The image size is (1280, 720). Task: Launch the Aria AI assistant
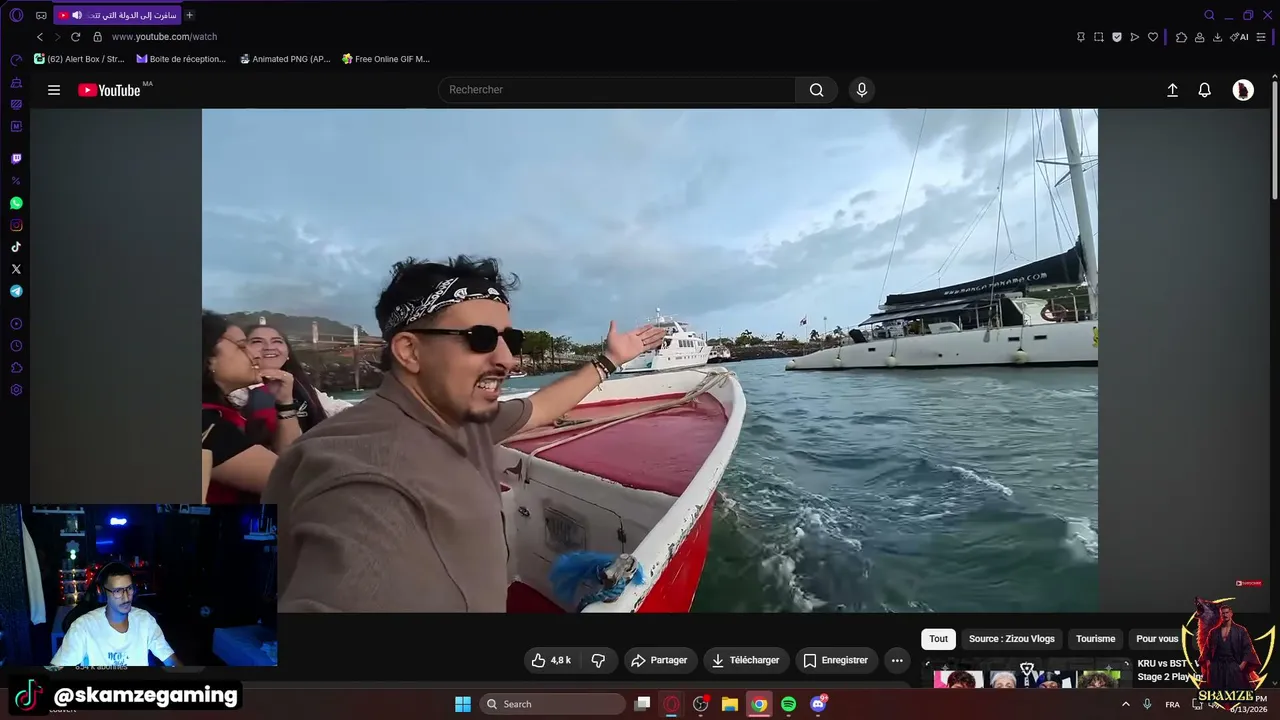coord(1239,37)
